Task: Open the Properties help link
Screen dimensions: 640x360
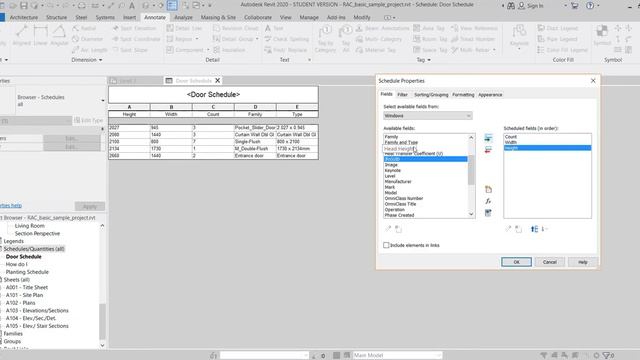Action: [x=11, y=205]
